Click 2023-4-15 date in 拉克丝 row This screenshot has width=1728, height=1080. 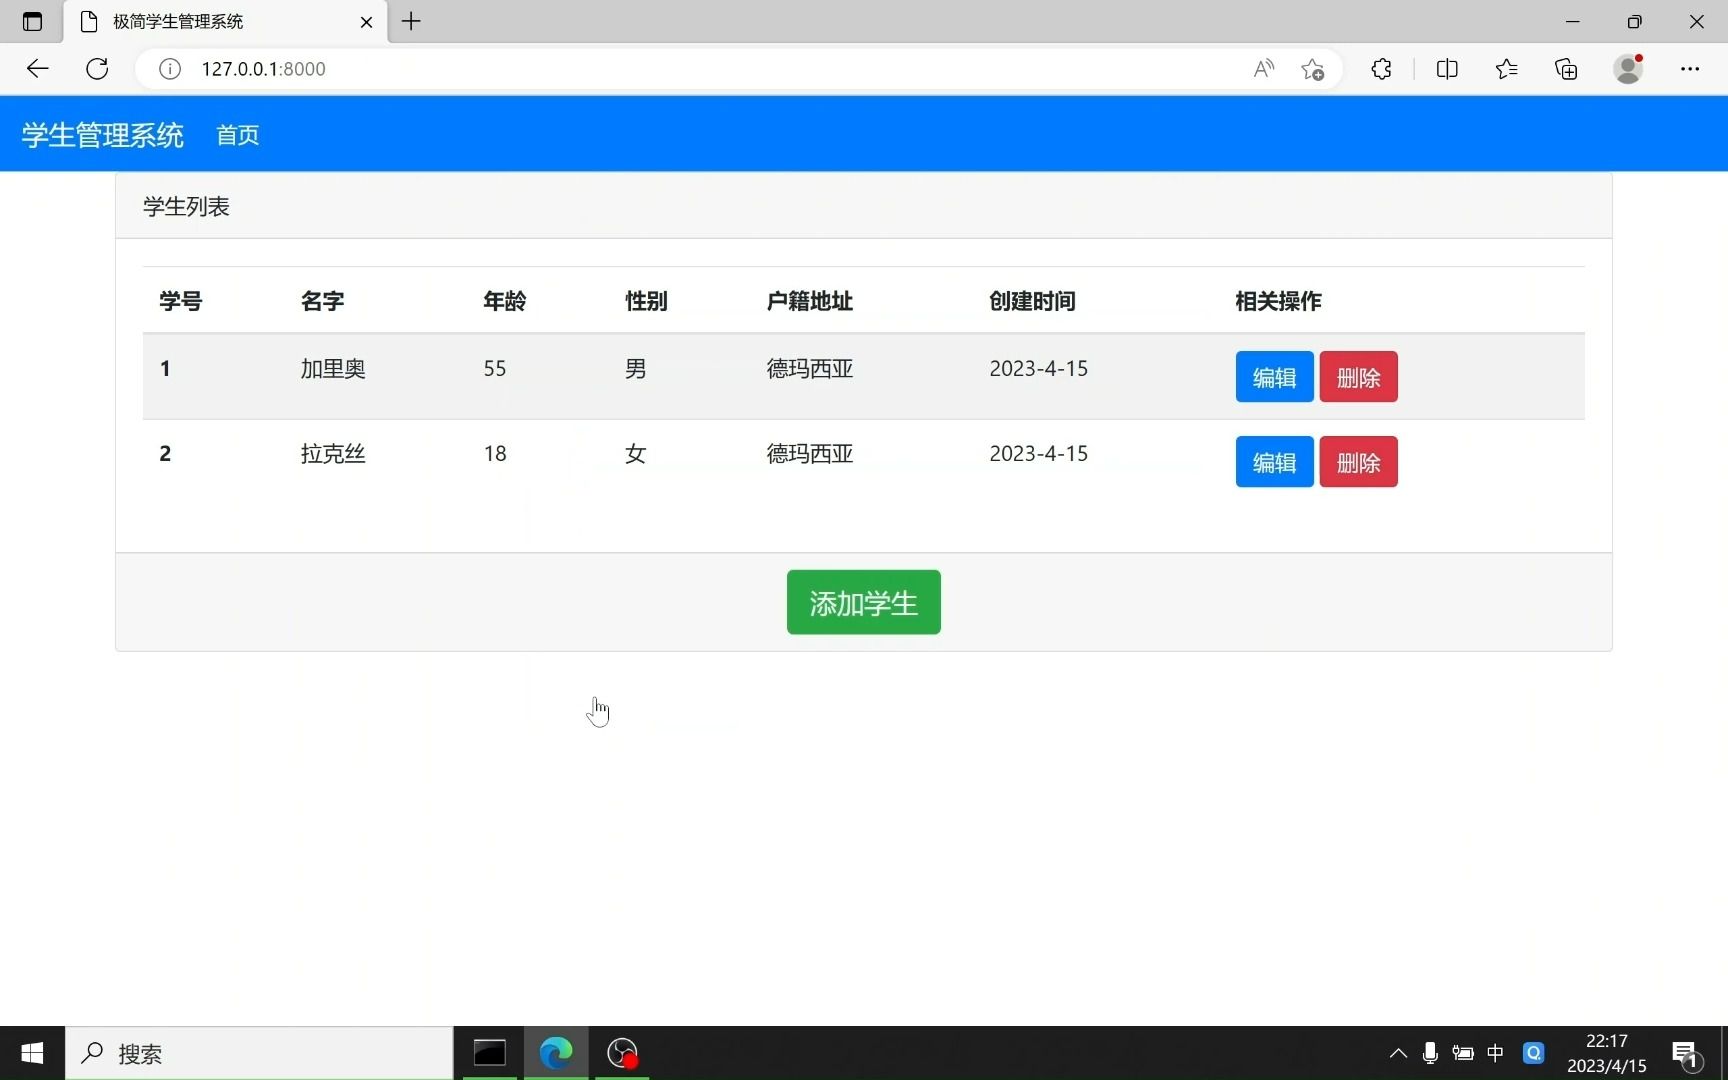(1039, 453)
